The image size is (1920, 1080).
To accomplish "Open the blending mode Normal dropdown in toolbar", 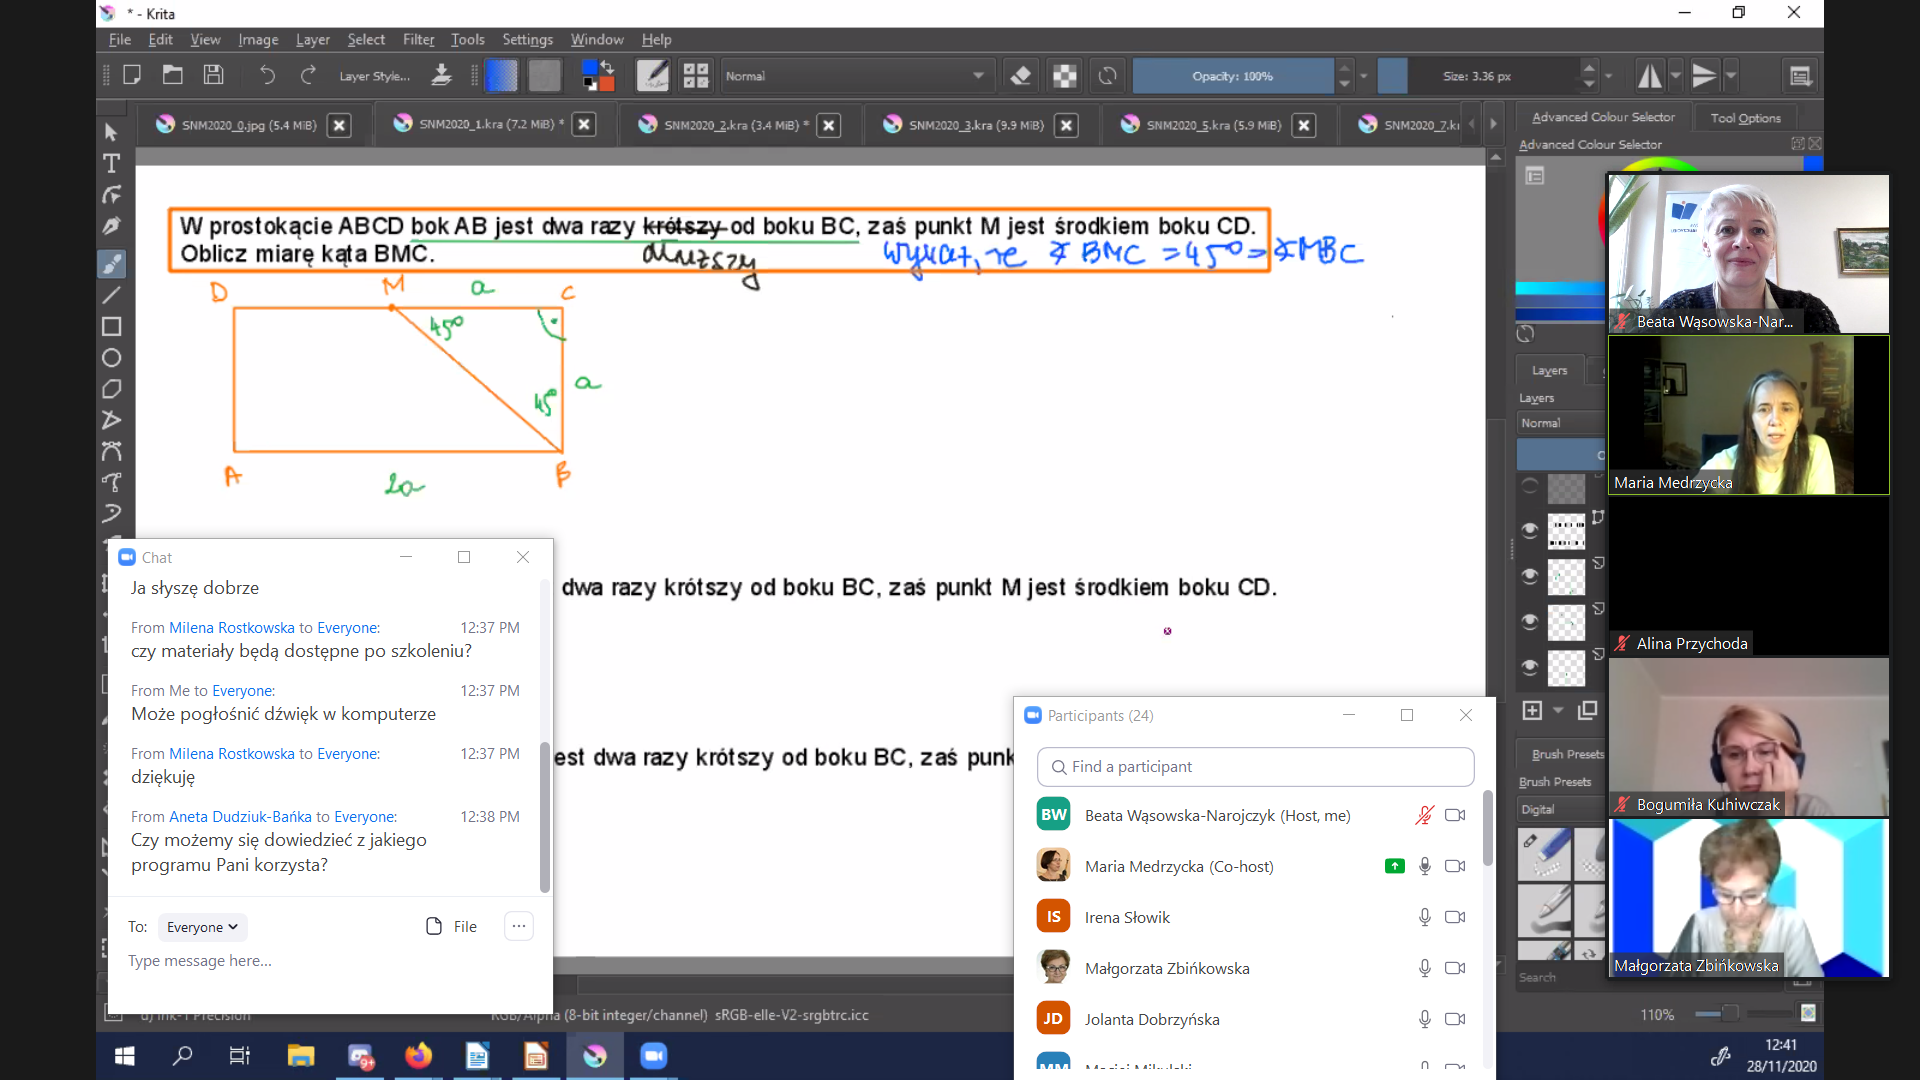I will click(x=856, y=76).
